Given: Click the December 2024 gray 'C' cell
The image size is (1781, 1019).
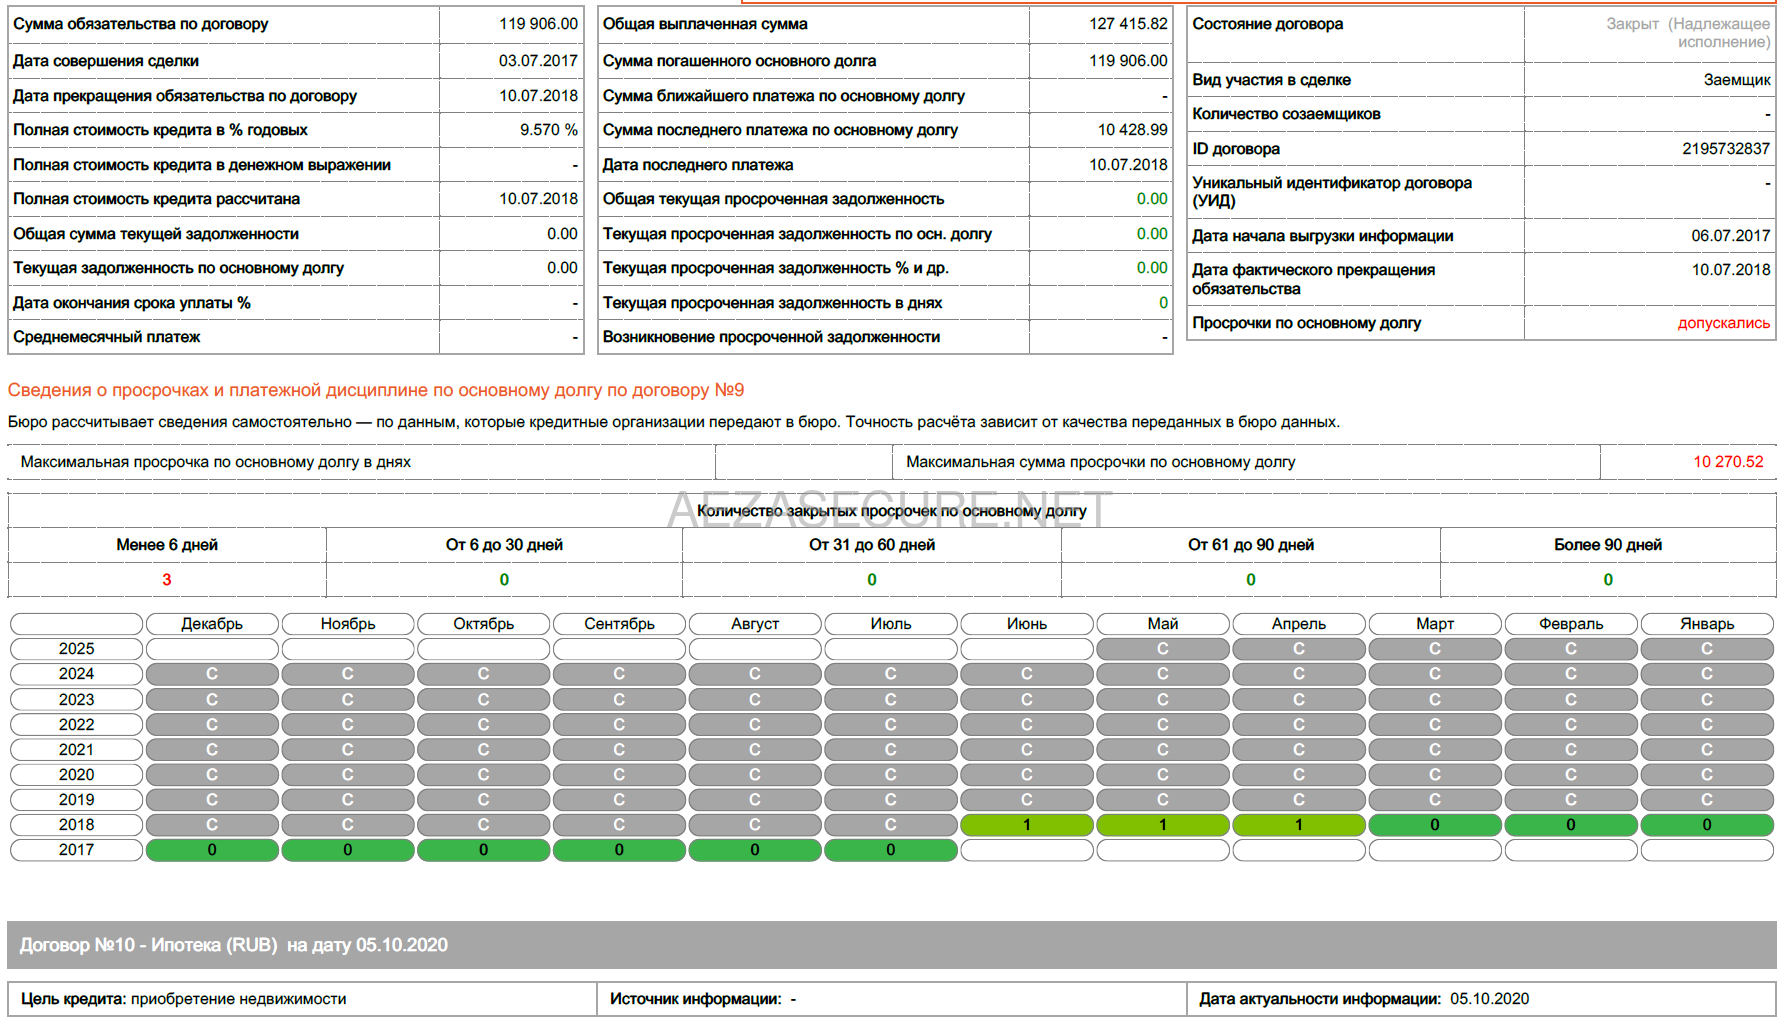Looking at the screenshot, I should pos(212,674).
